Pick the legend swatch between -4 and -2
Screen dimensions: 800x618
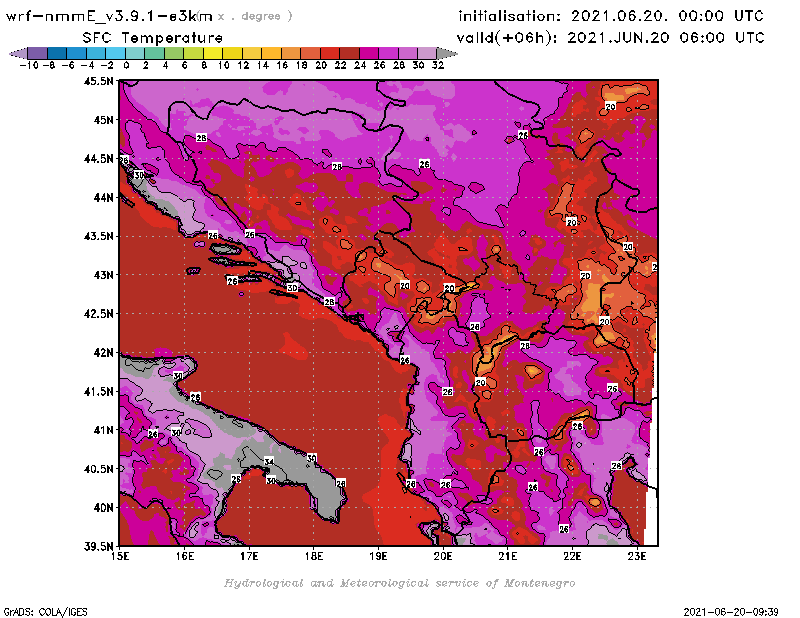96,53
